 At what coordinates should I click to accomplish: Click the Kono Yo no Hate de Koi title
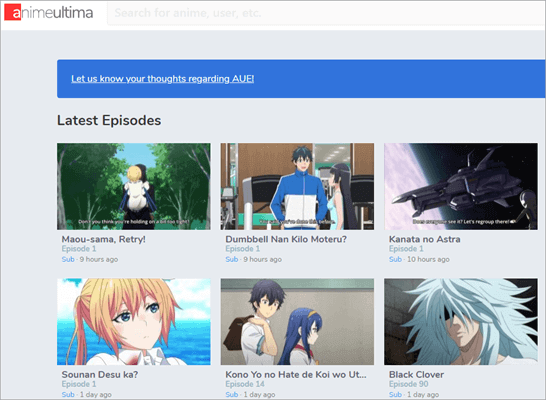(x=296, y=375)
